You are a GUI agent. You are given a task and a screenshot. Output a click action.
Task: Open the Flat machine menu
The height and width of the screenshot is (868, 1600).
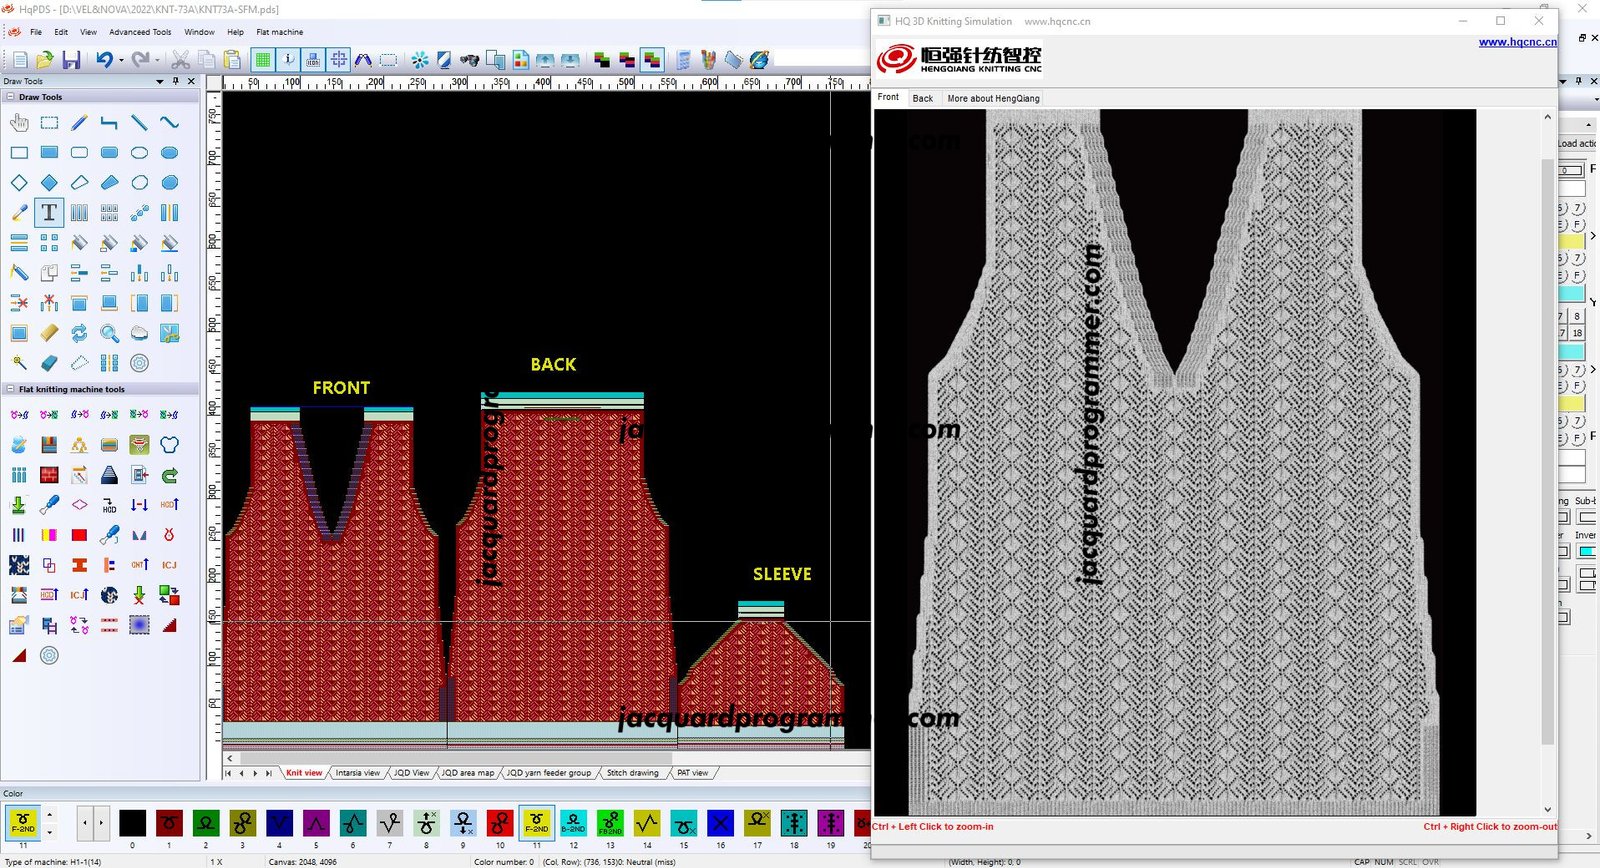tap(279, 32)
